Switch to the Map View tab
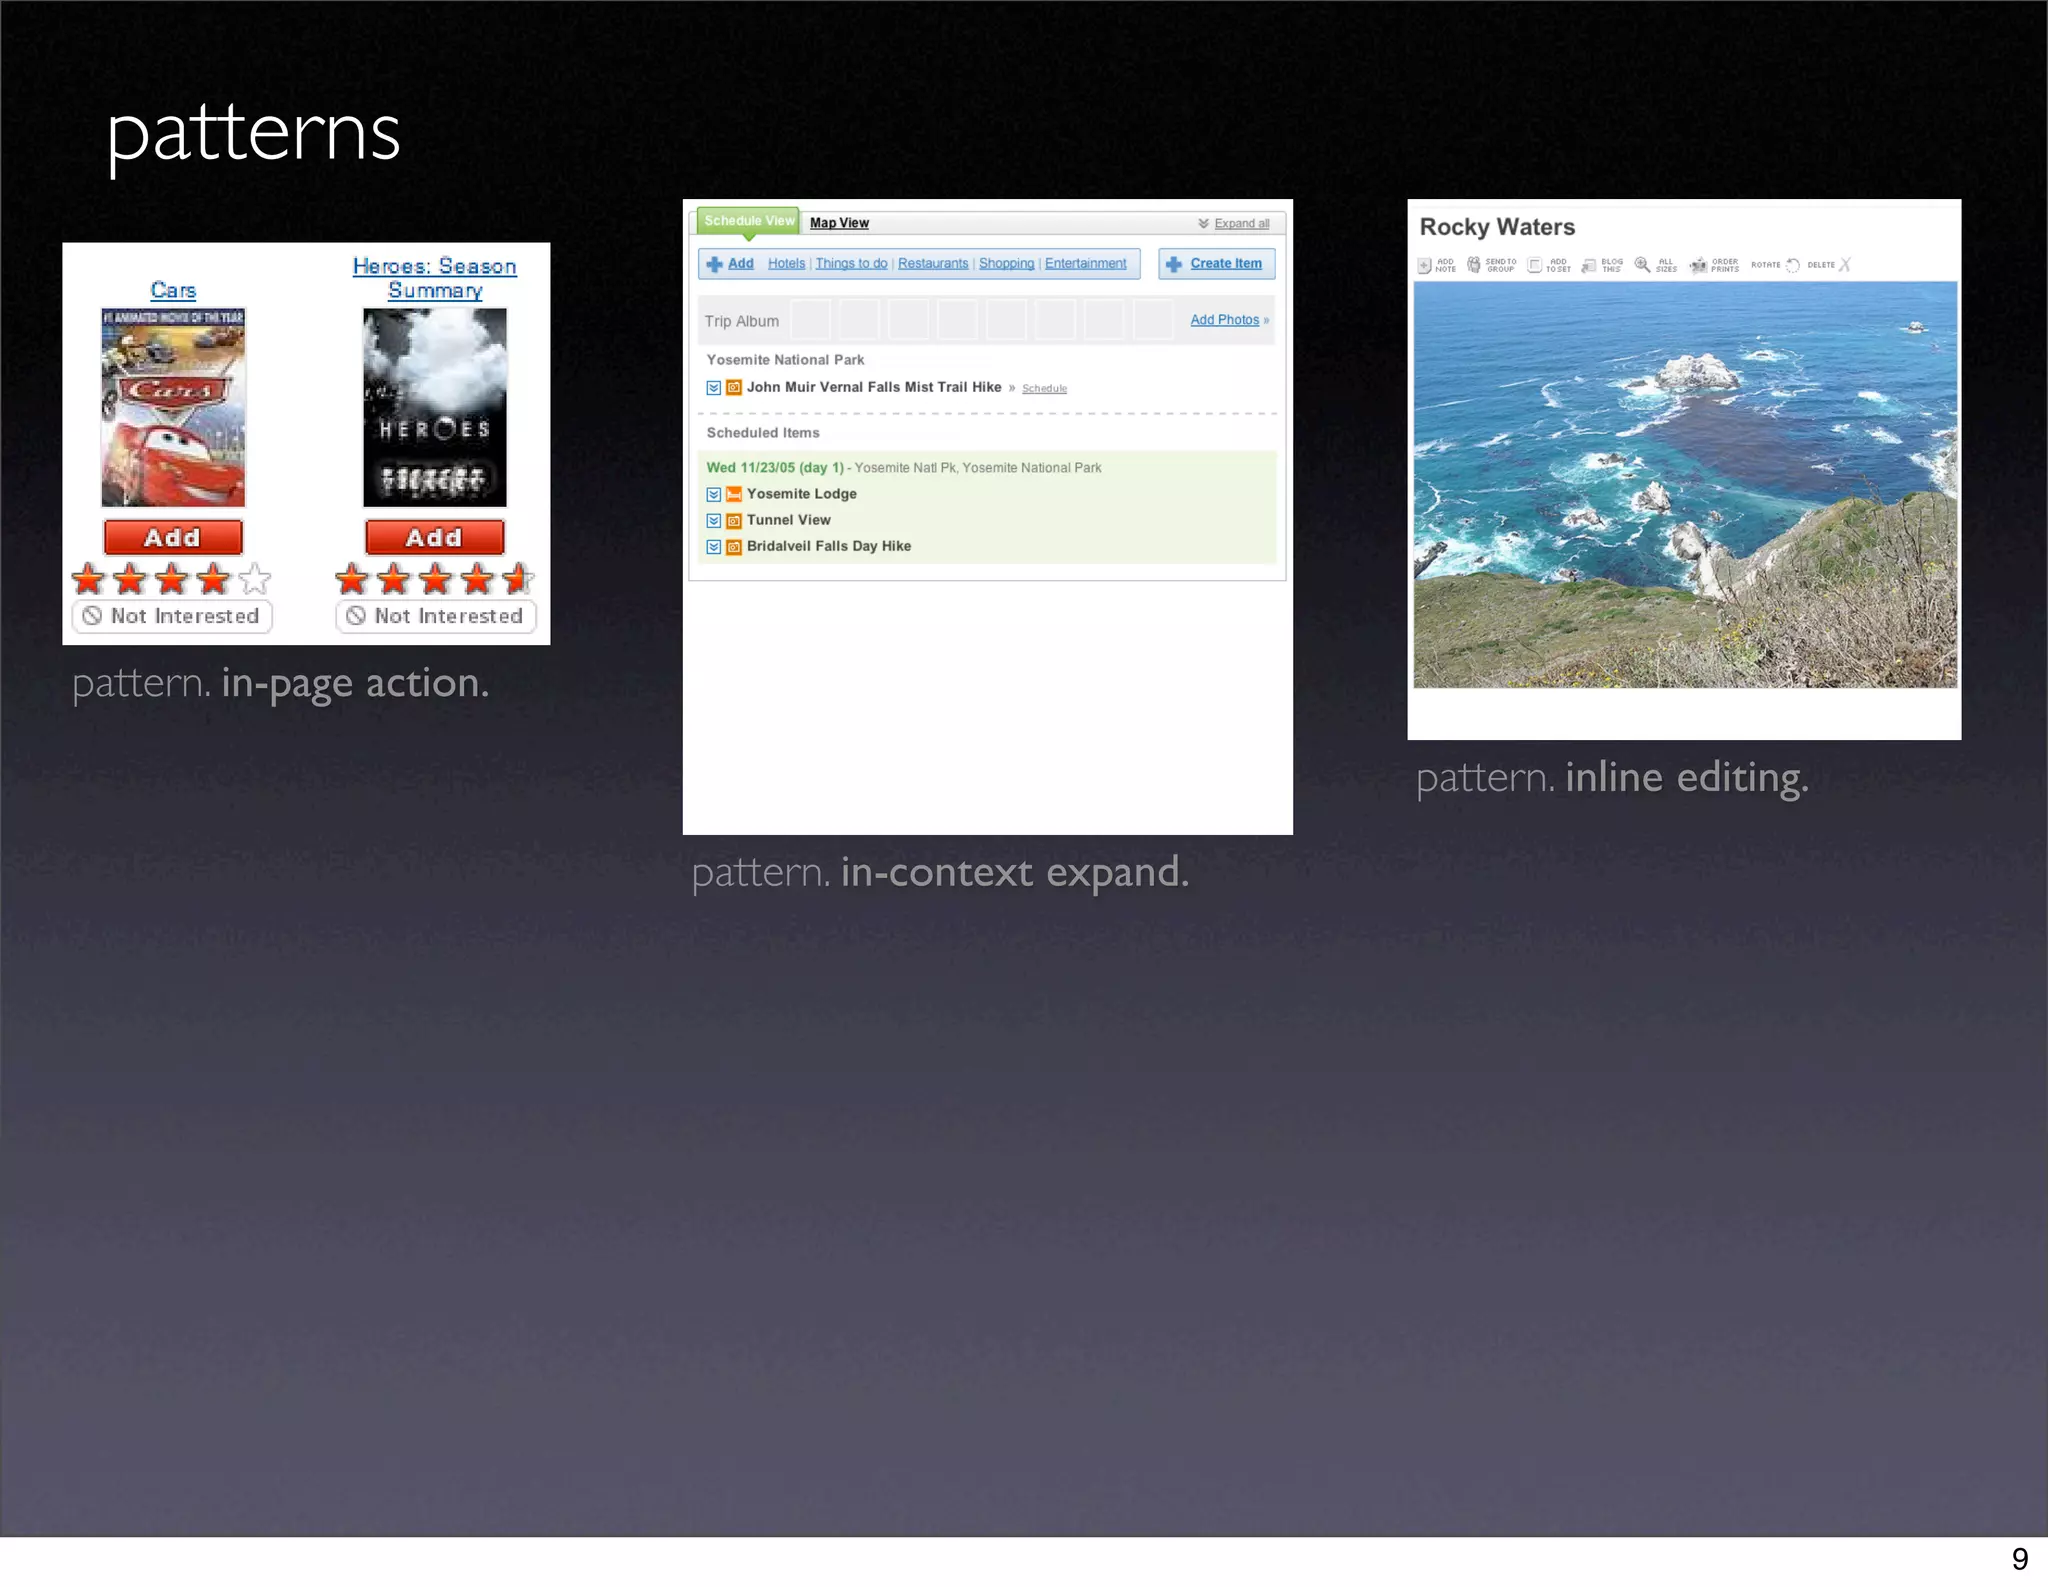Image resolution: width=2048 pixels, height=1587 pixels. [839, 223]
